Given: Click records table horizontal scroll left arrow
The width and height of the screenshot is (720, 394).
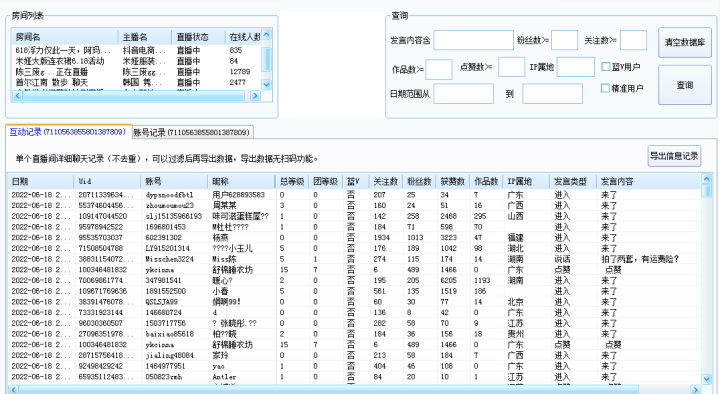Looking at the screenshot, I should click(x=13, y=390).
